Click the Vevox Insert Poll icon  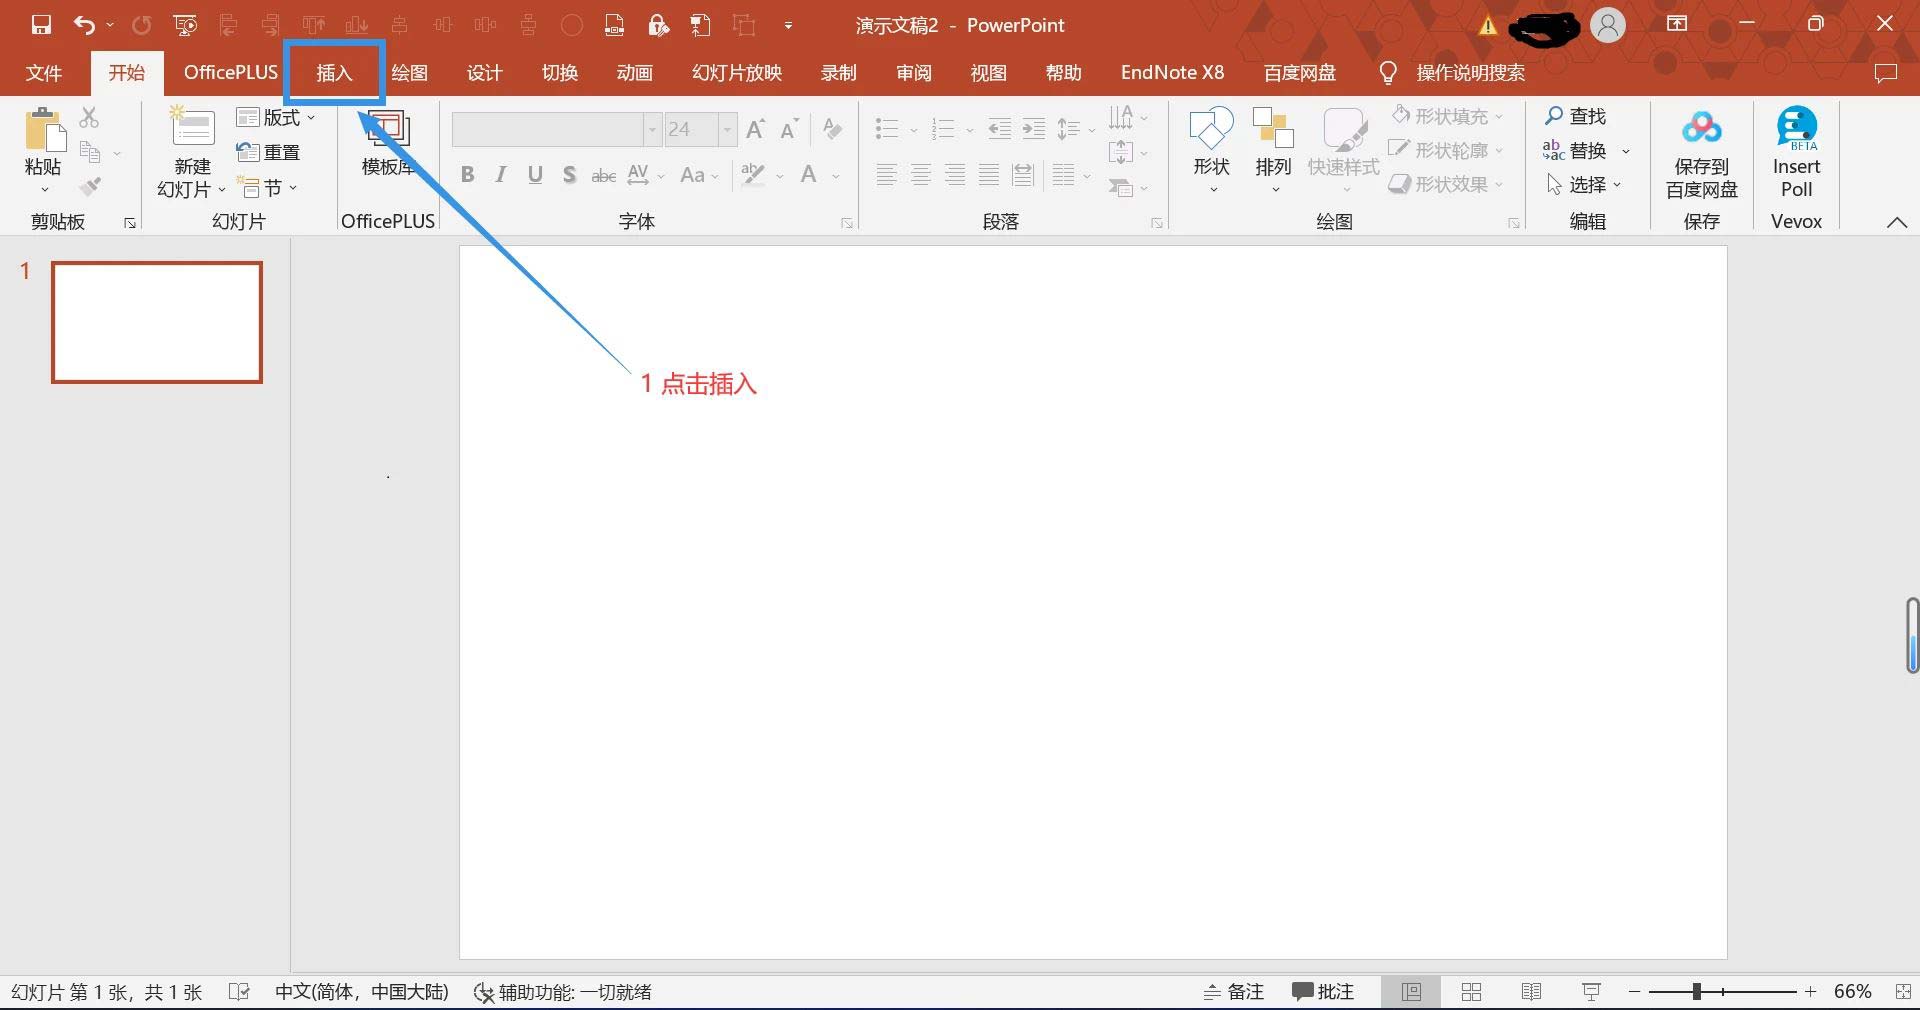click(1796, 128)
